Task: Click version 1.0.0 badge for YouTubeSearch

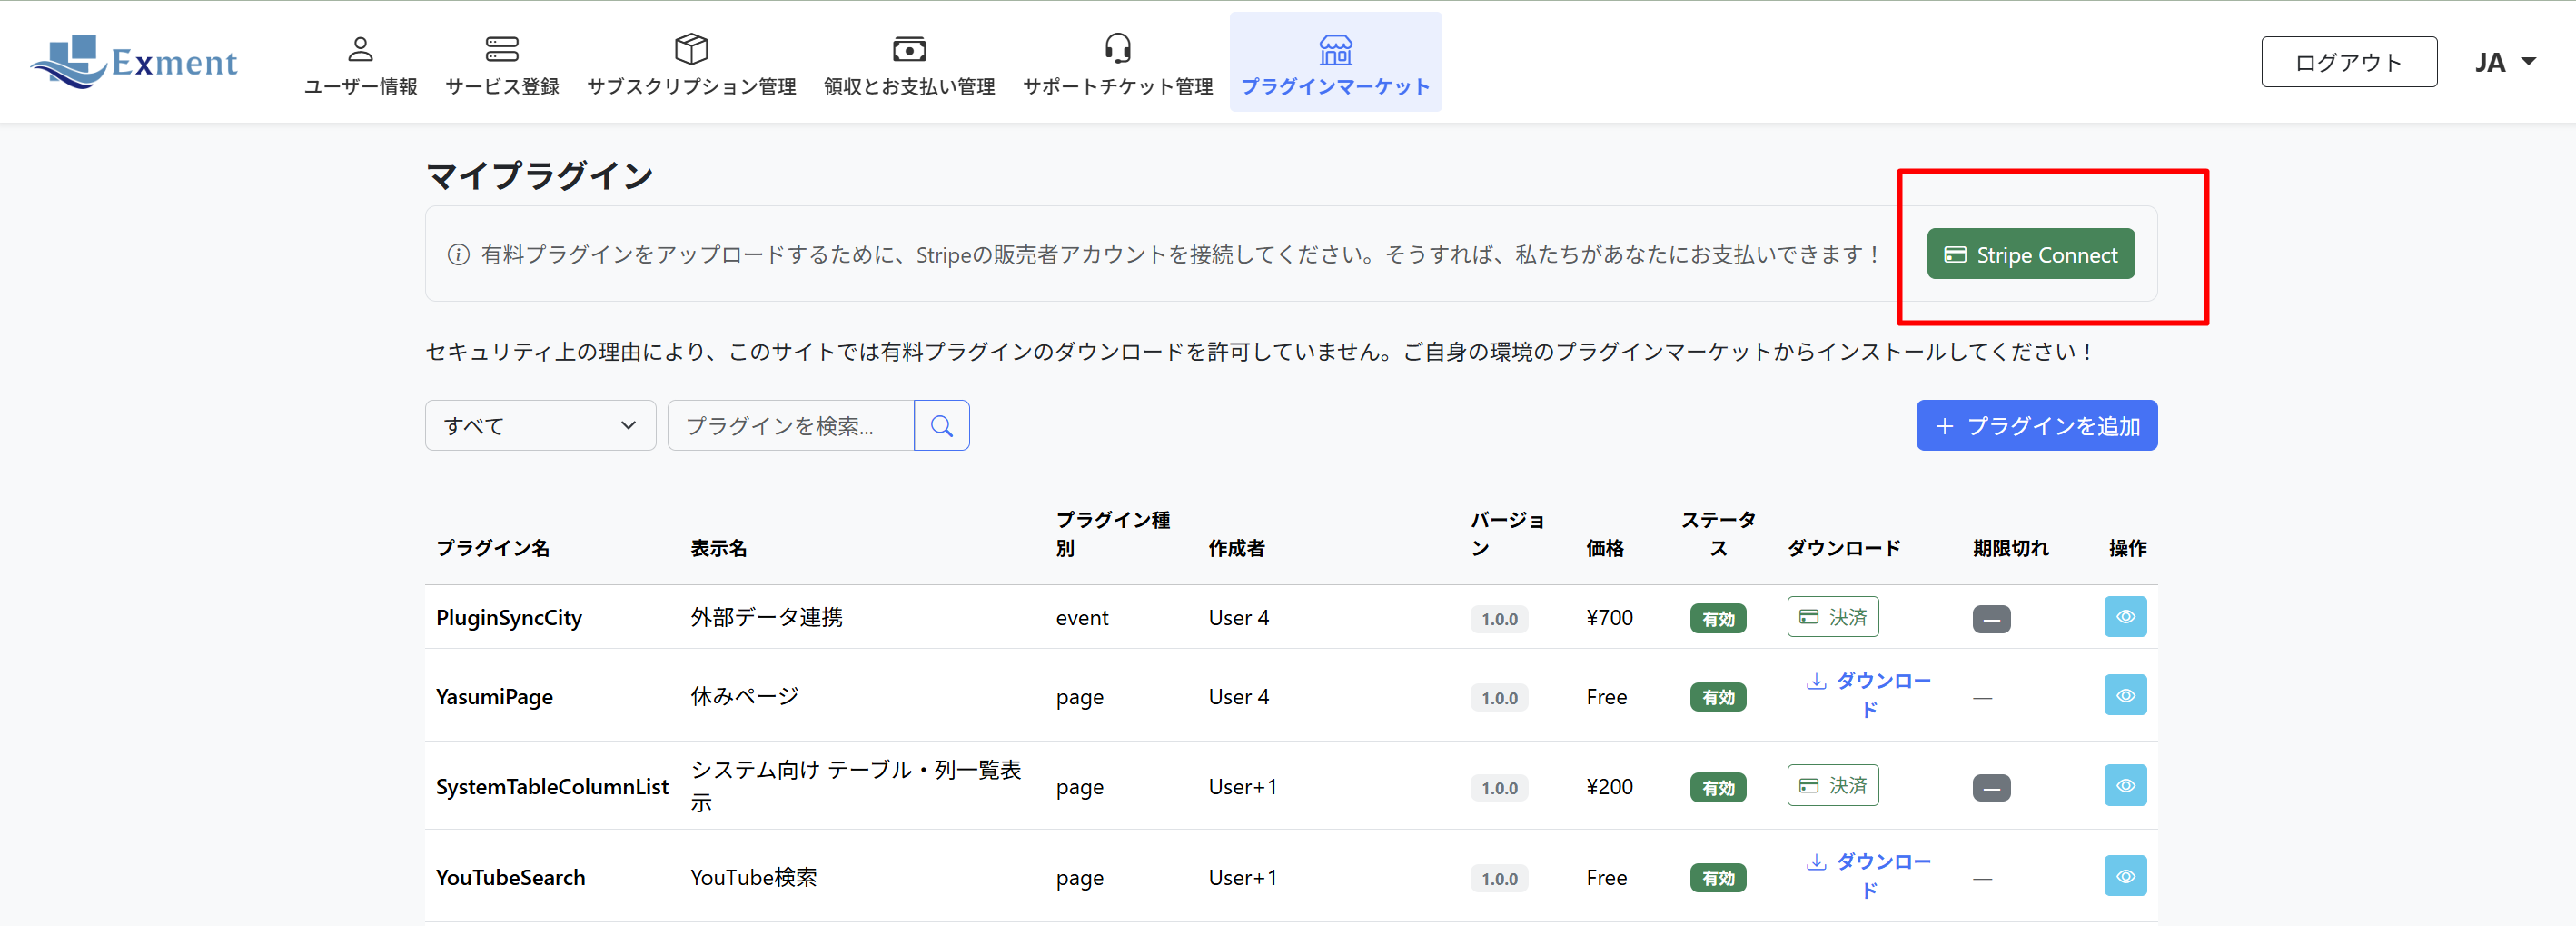Action: tap(1499, 879)
